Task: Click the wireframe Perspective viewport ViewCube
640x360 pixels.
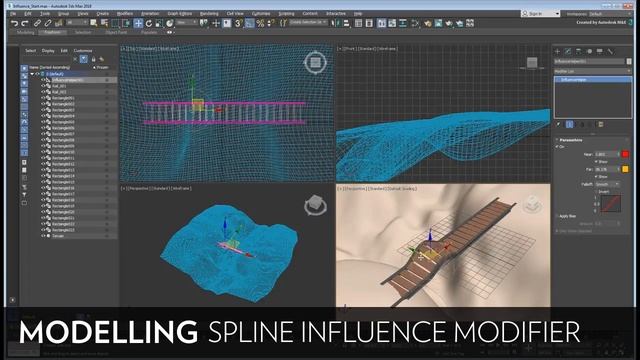Action: coord(315,205)
